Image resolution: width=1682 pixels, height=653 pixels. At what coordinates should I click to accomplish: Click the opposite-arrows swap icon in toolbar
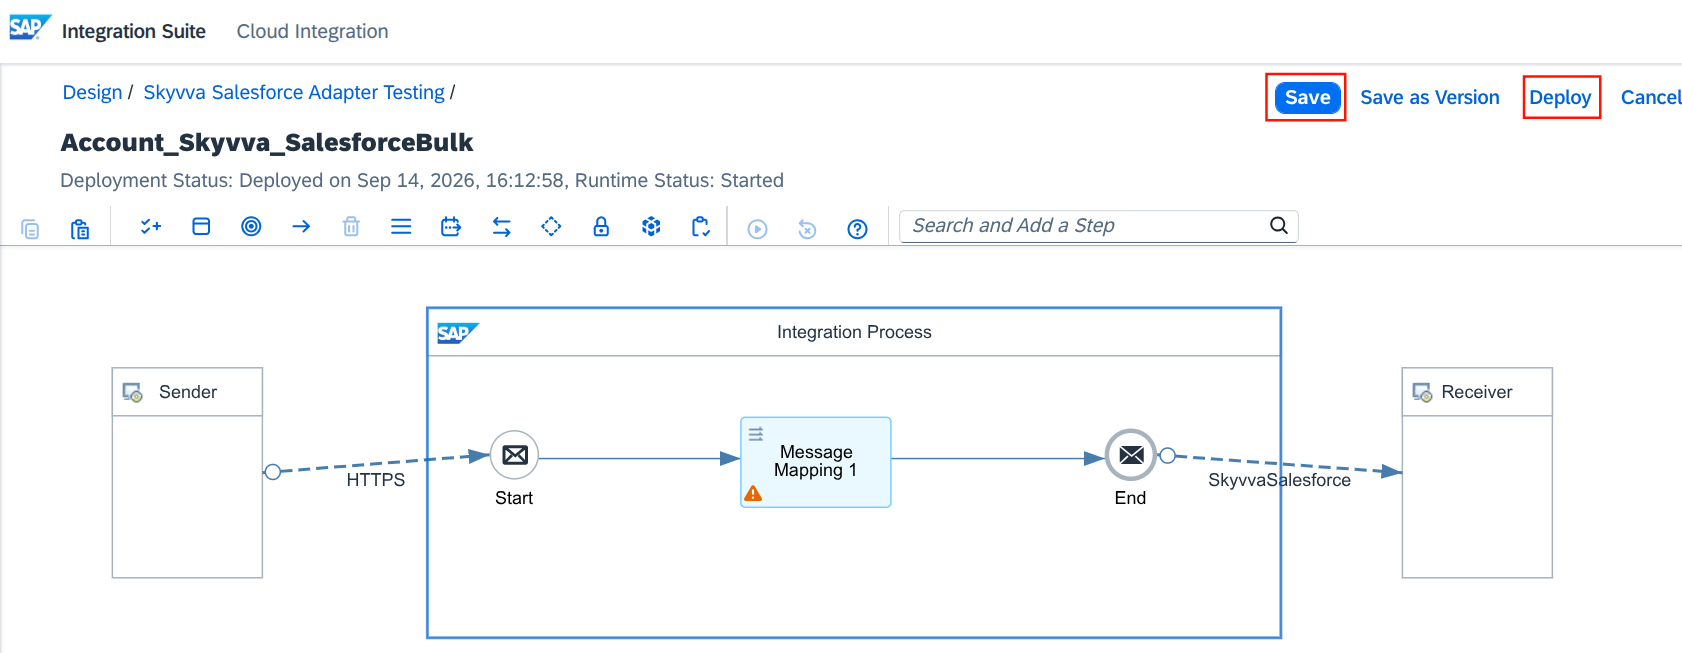[501, 227]
